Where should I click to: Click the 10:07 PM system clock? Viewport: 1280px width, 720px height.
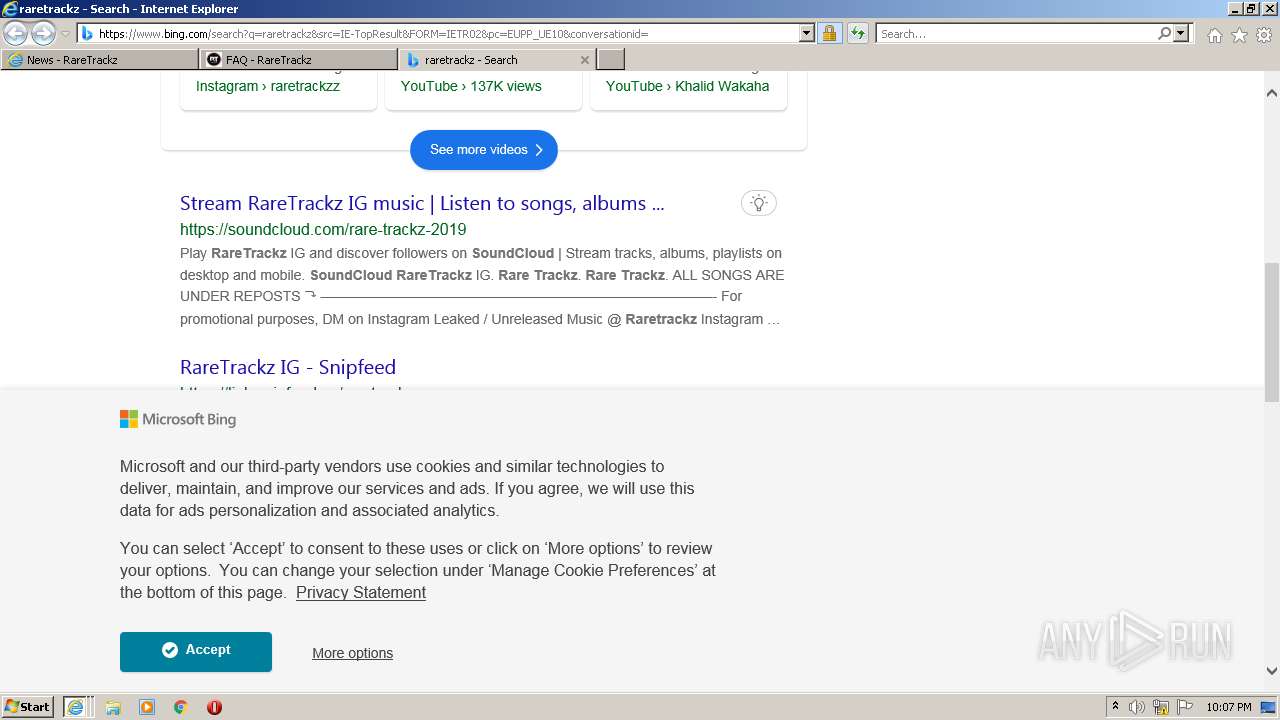[1229, 707]
